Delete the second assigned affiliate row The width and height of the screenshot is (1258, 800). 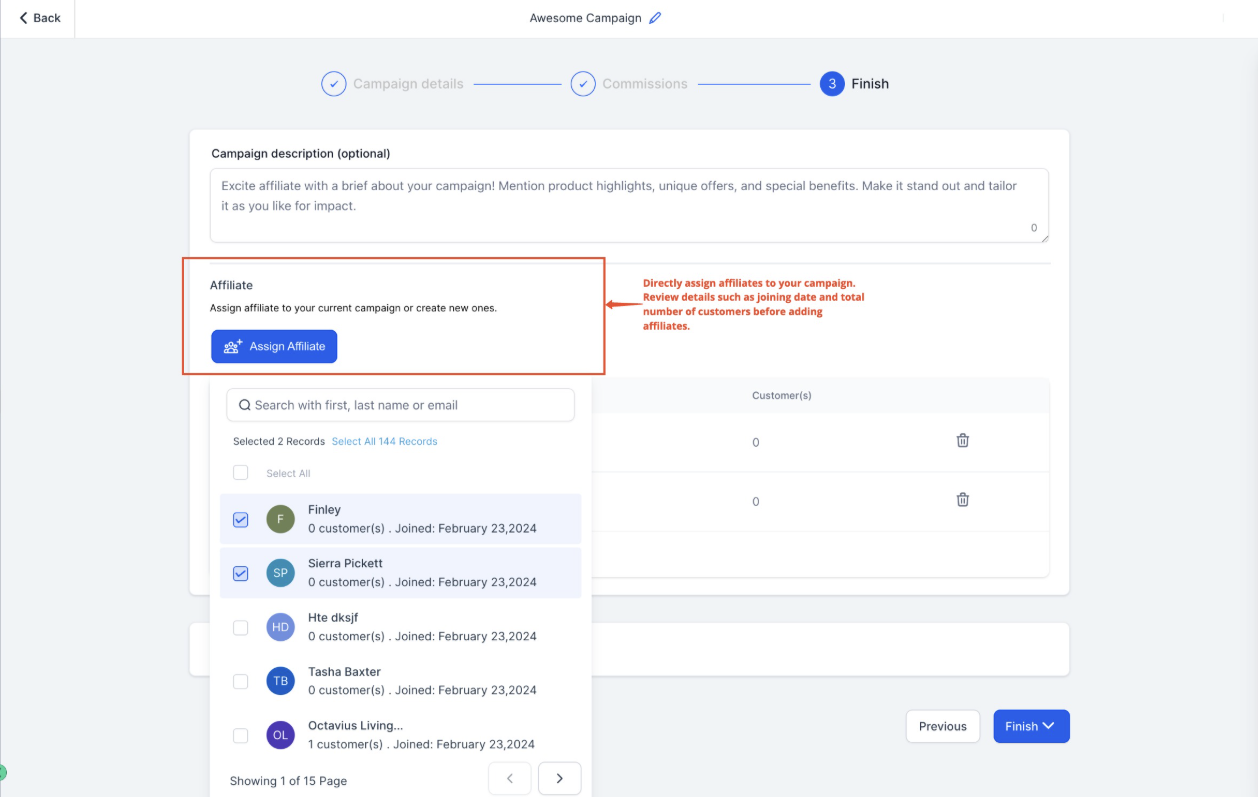[x=963, y=499]
